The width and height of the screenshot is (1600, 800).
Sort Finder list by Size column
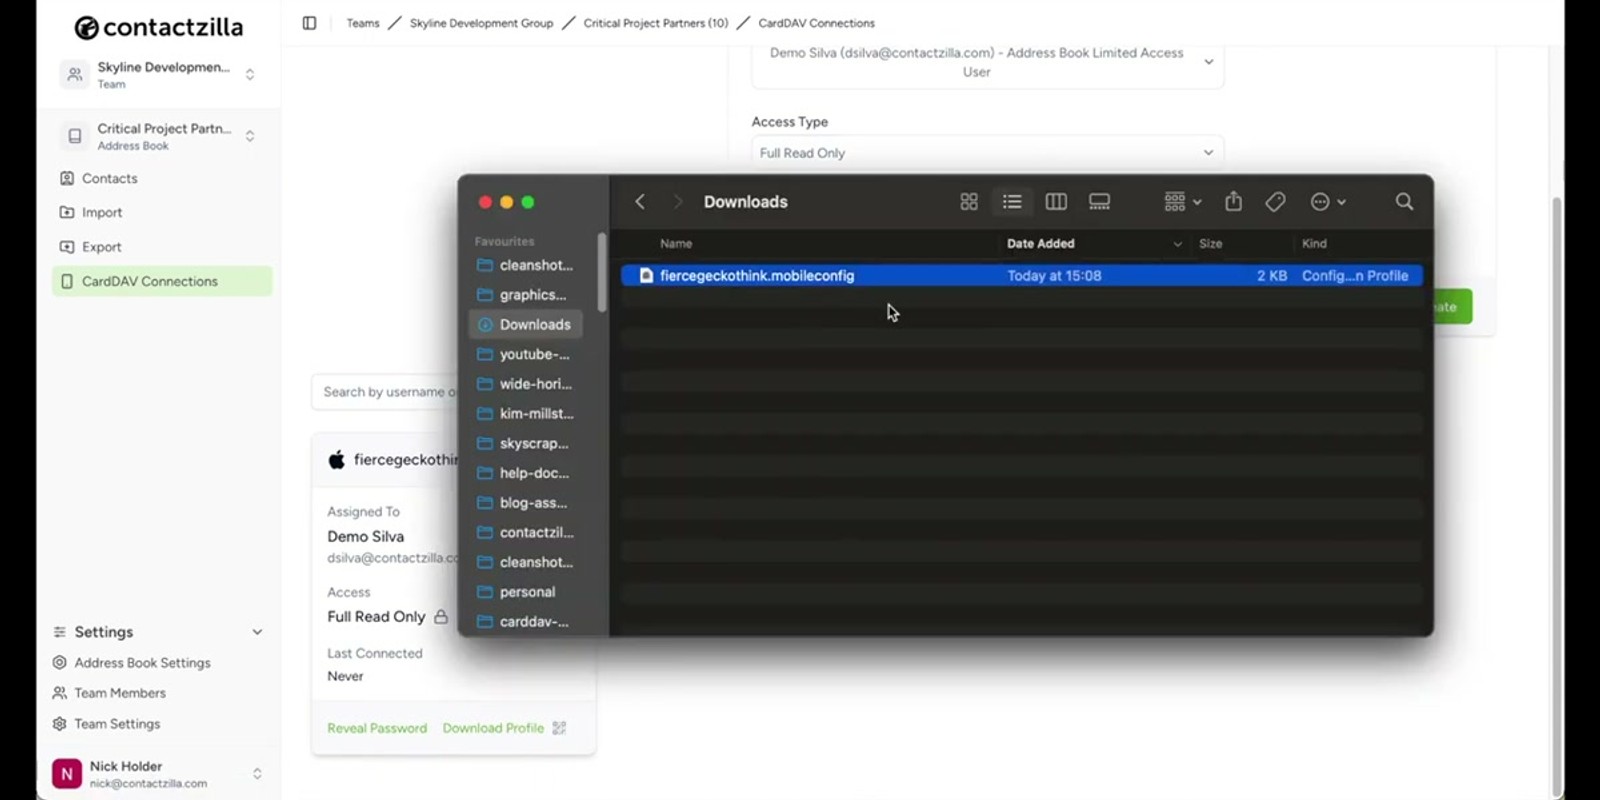[x=1211, y=244]
